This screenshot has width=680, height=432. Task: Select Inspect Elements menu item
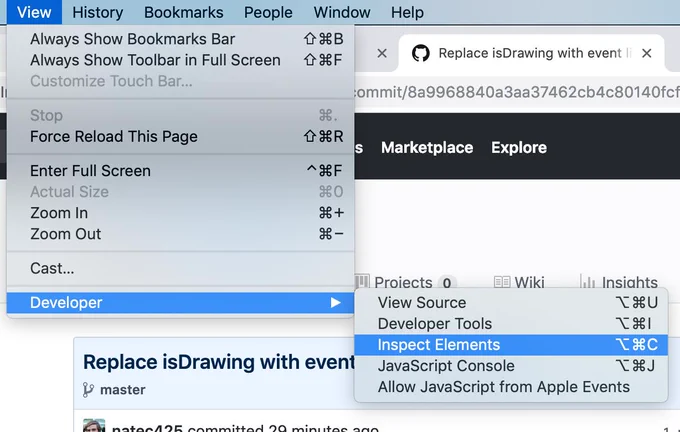click(x=511, y=345)
